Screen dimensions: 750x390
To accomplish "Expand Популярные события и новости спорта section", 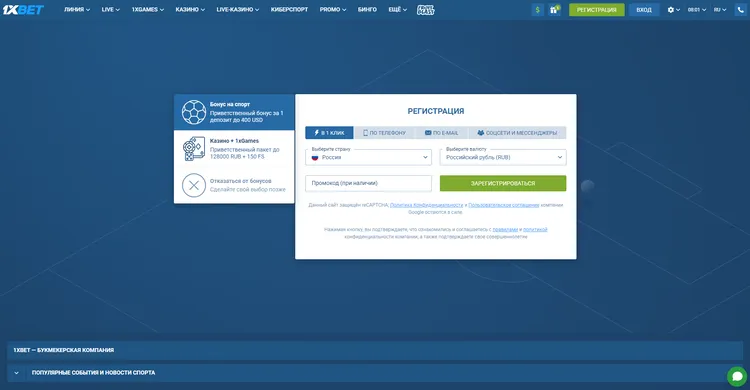I will point(375,373).
